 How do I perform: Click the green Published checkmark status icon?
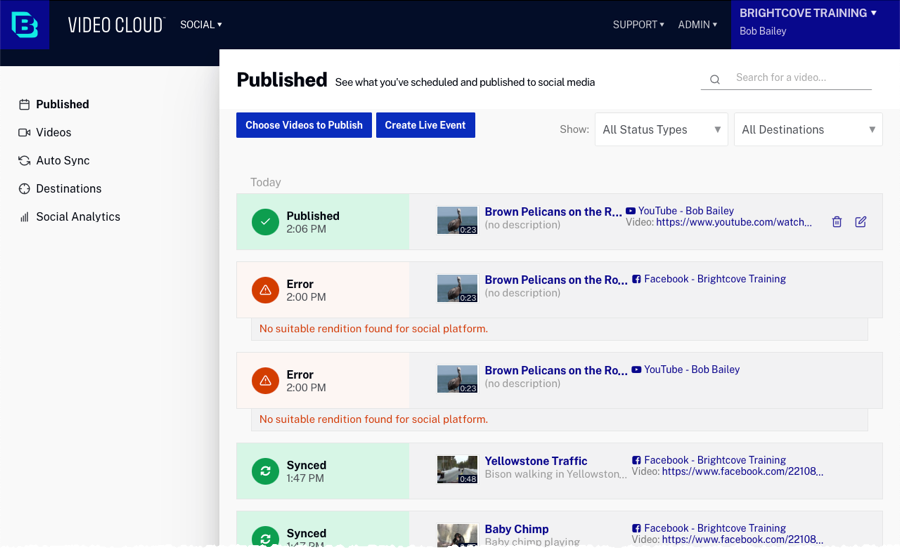[x=265, y=222]
